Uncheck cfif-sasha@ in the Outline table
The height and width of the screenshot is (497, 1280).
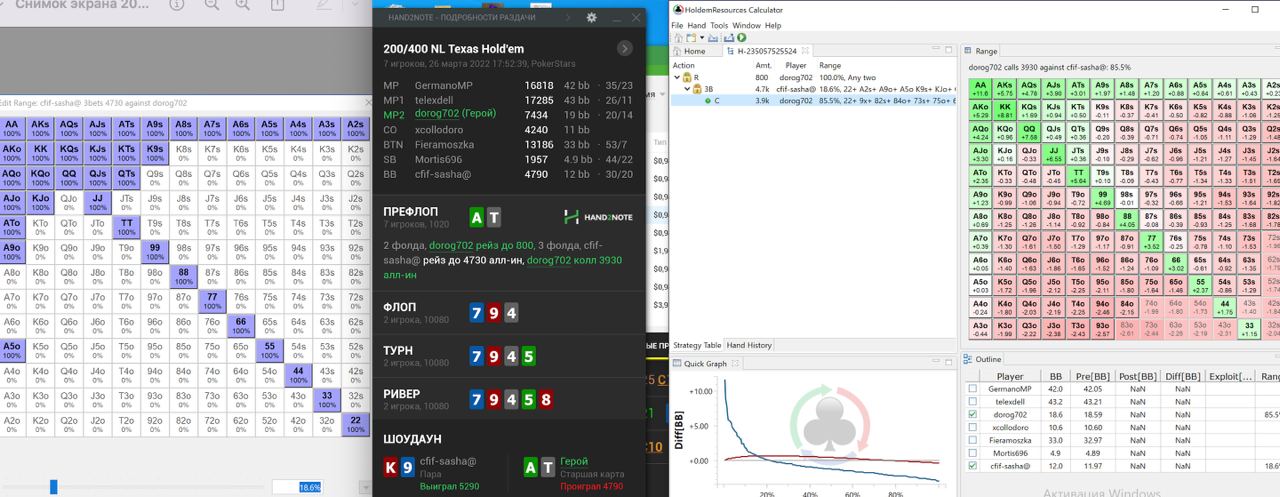coord(972,466)
